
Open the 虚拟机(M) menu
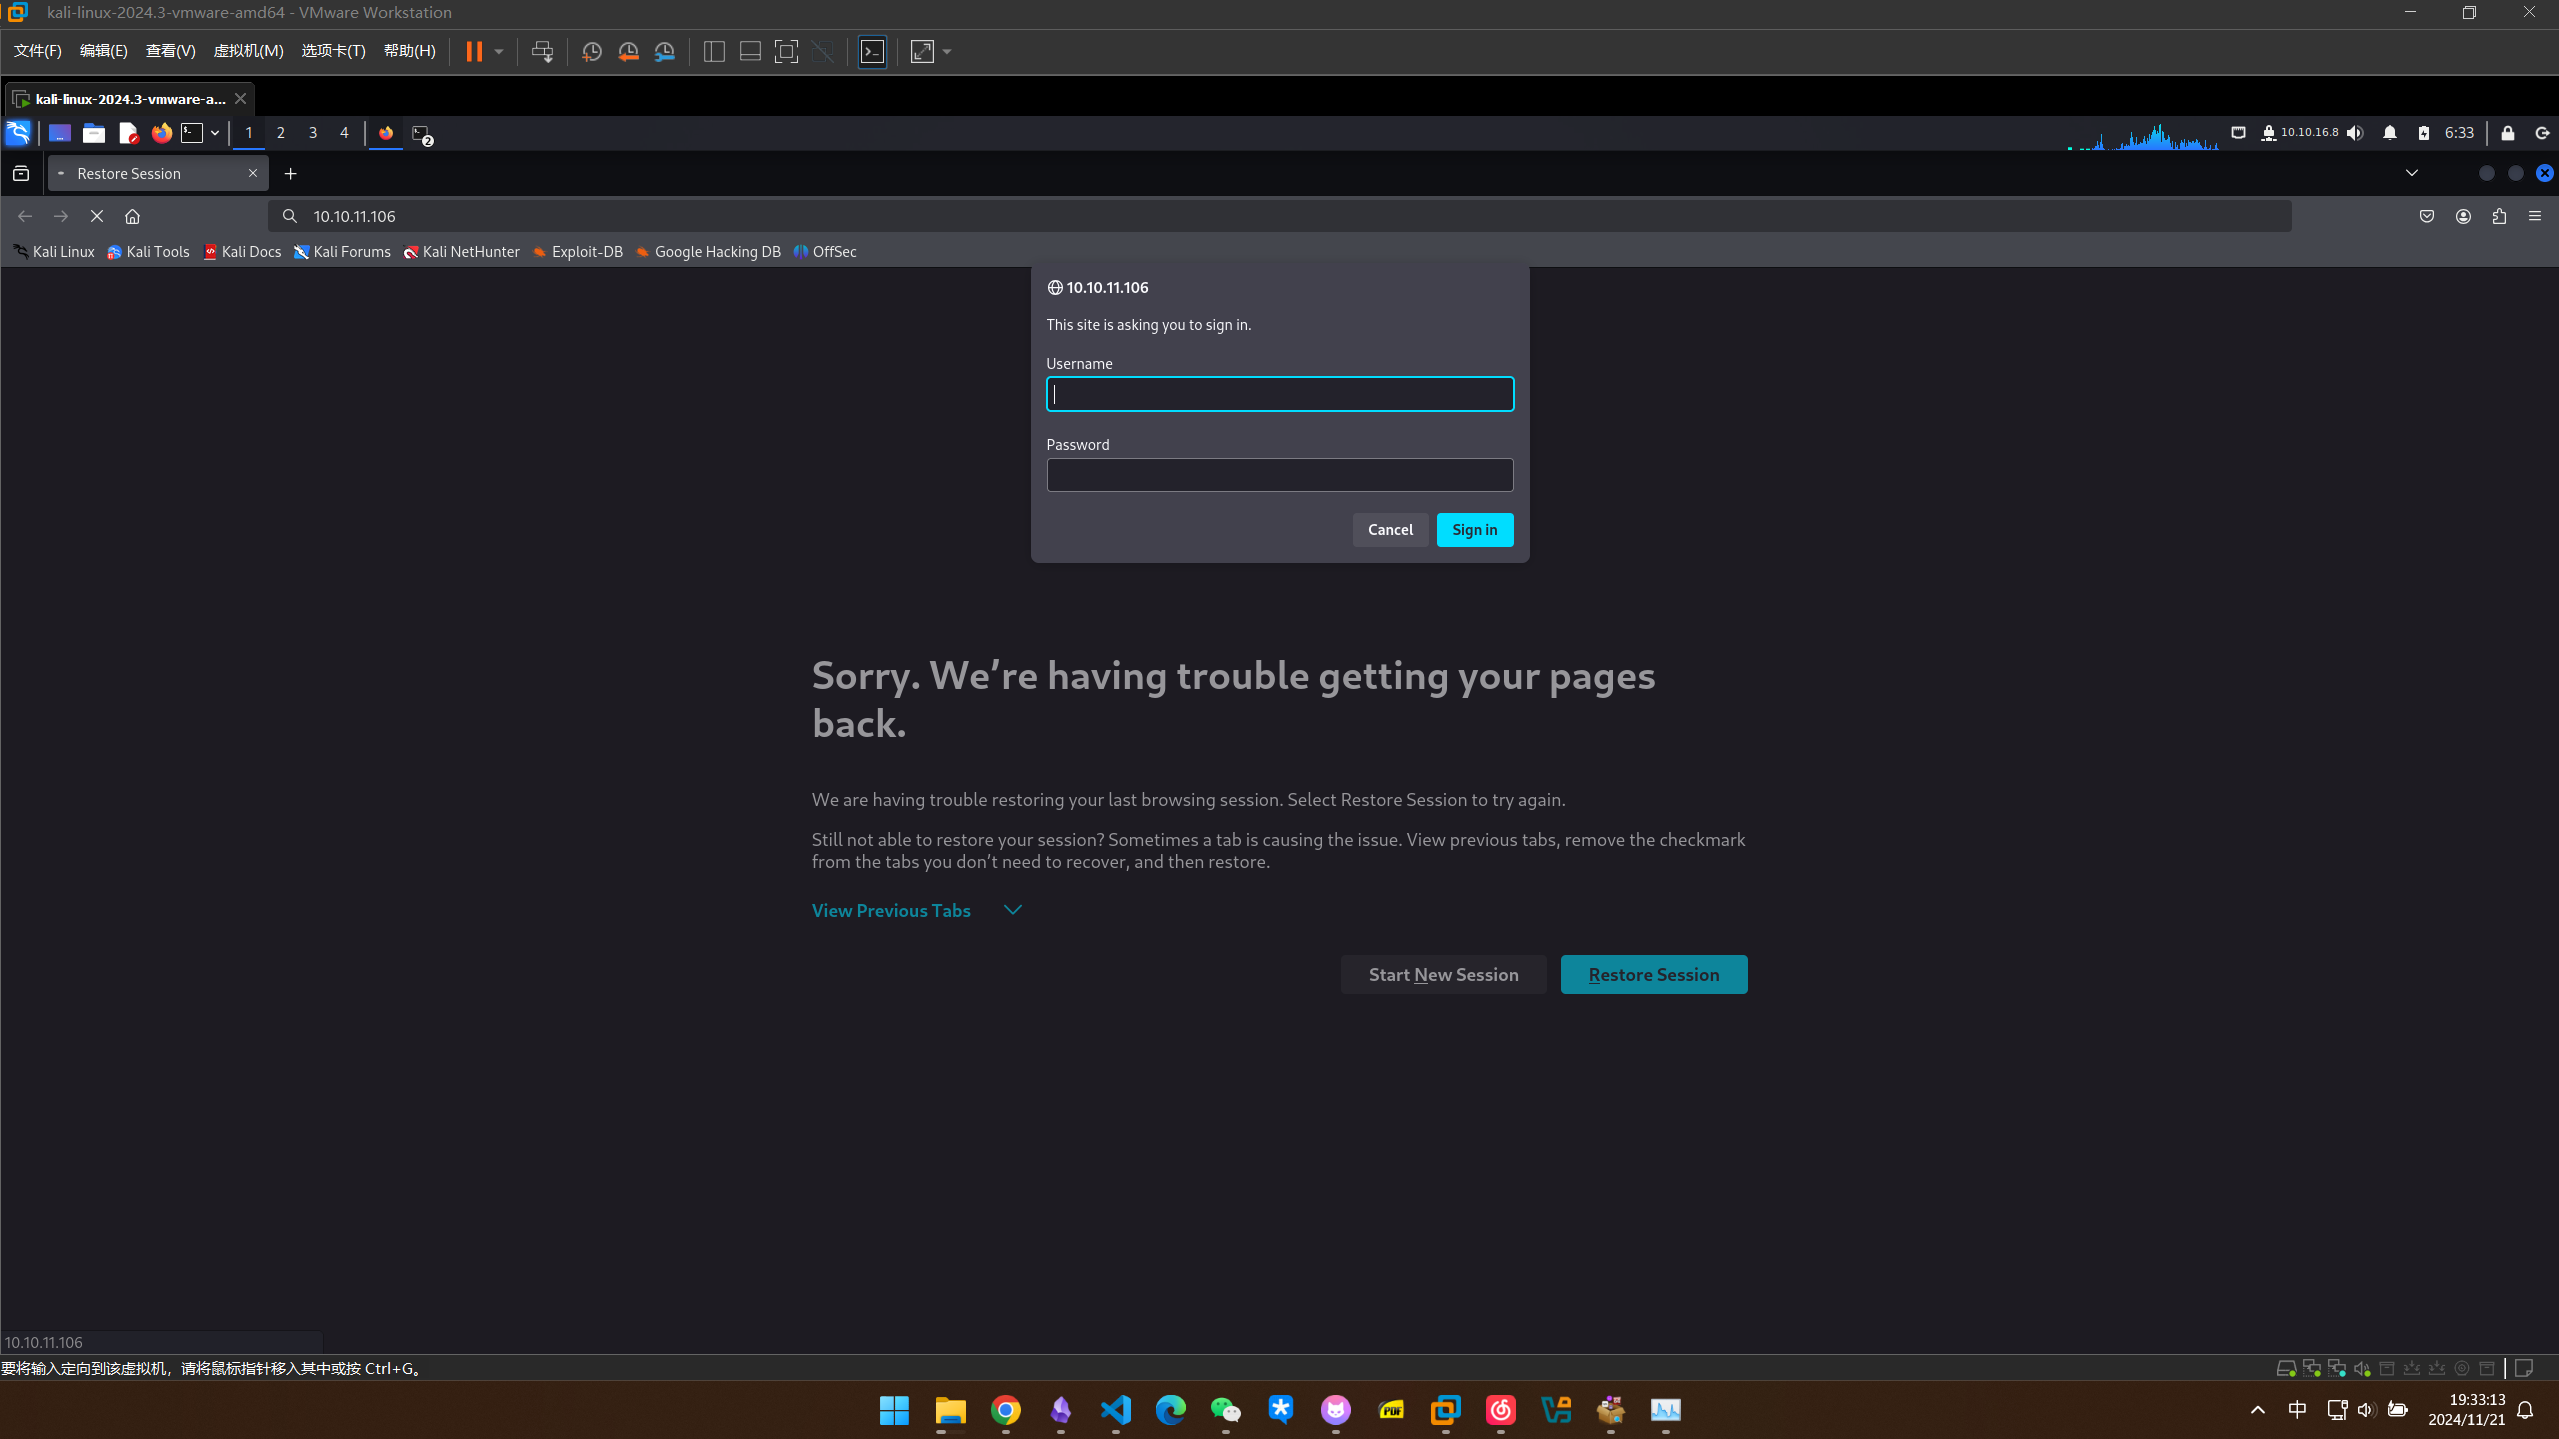click(248, 51)
